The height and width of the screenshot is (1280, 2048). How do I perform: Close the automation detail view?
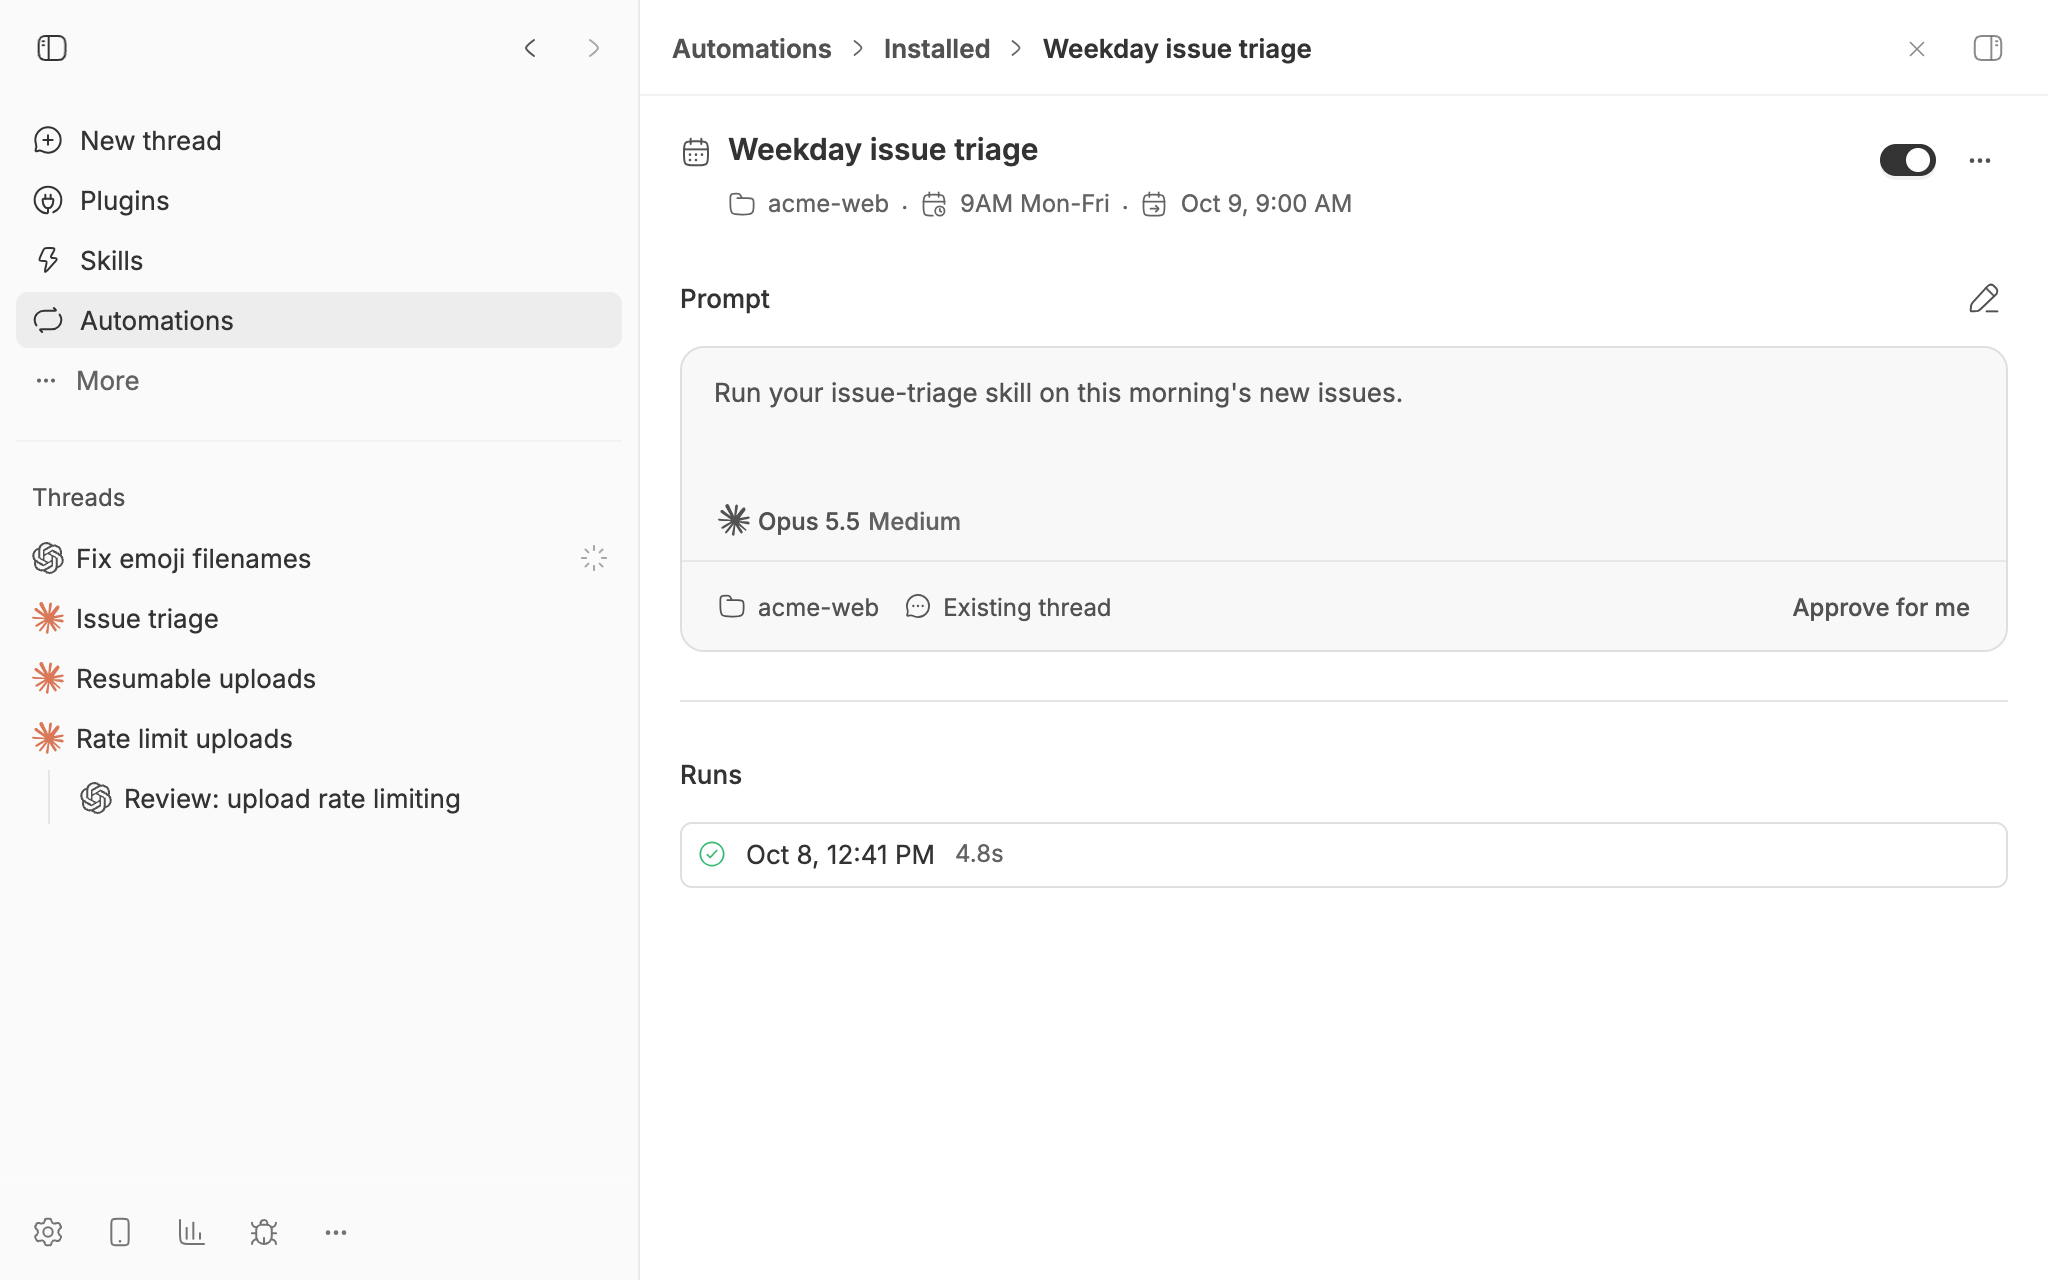pyautogui.click(x=1917, y=49)
